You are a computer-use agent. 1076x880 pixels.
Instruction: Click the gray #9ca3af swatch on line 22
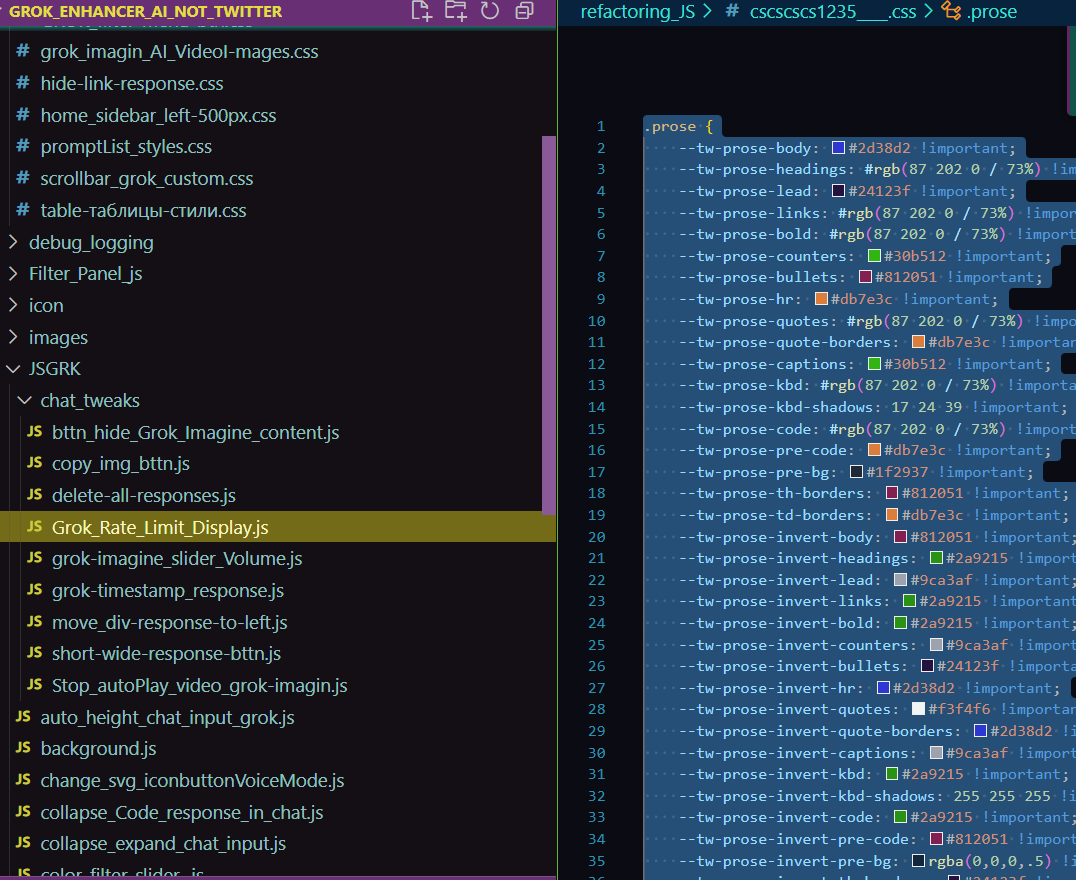click(900, 580)
